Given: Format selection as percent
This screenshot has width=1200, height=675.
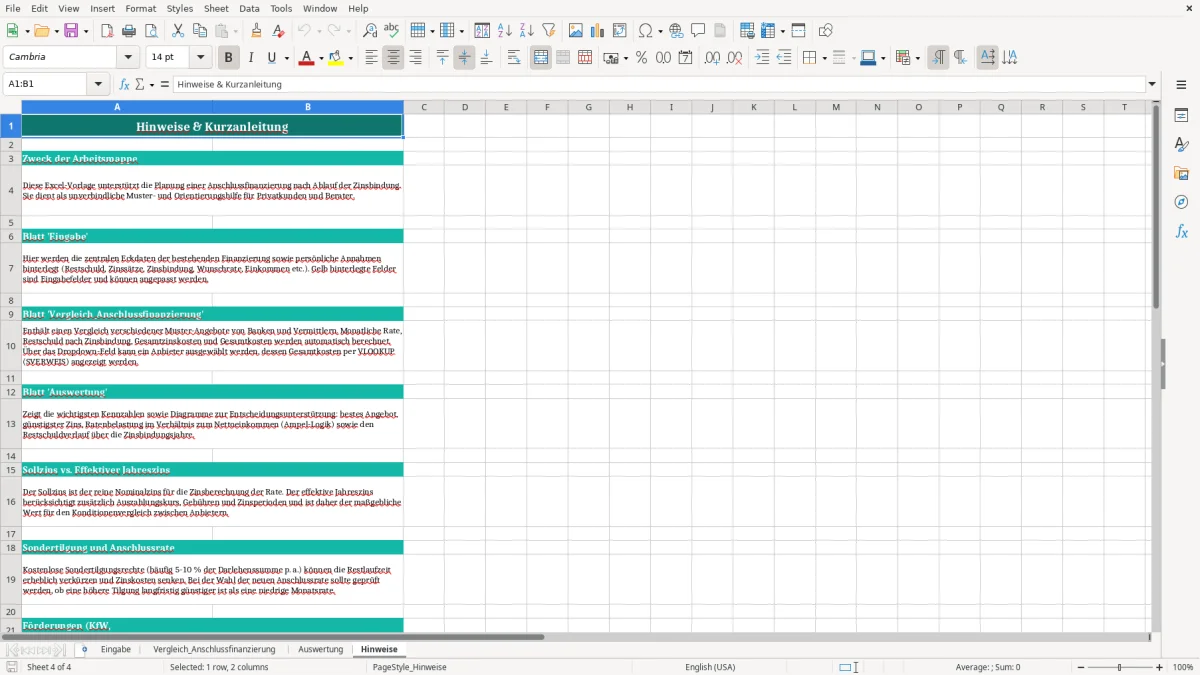Looking at the screenshot, I should (641, 58).
